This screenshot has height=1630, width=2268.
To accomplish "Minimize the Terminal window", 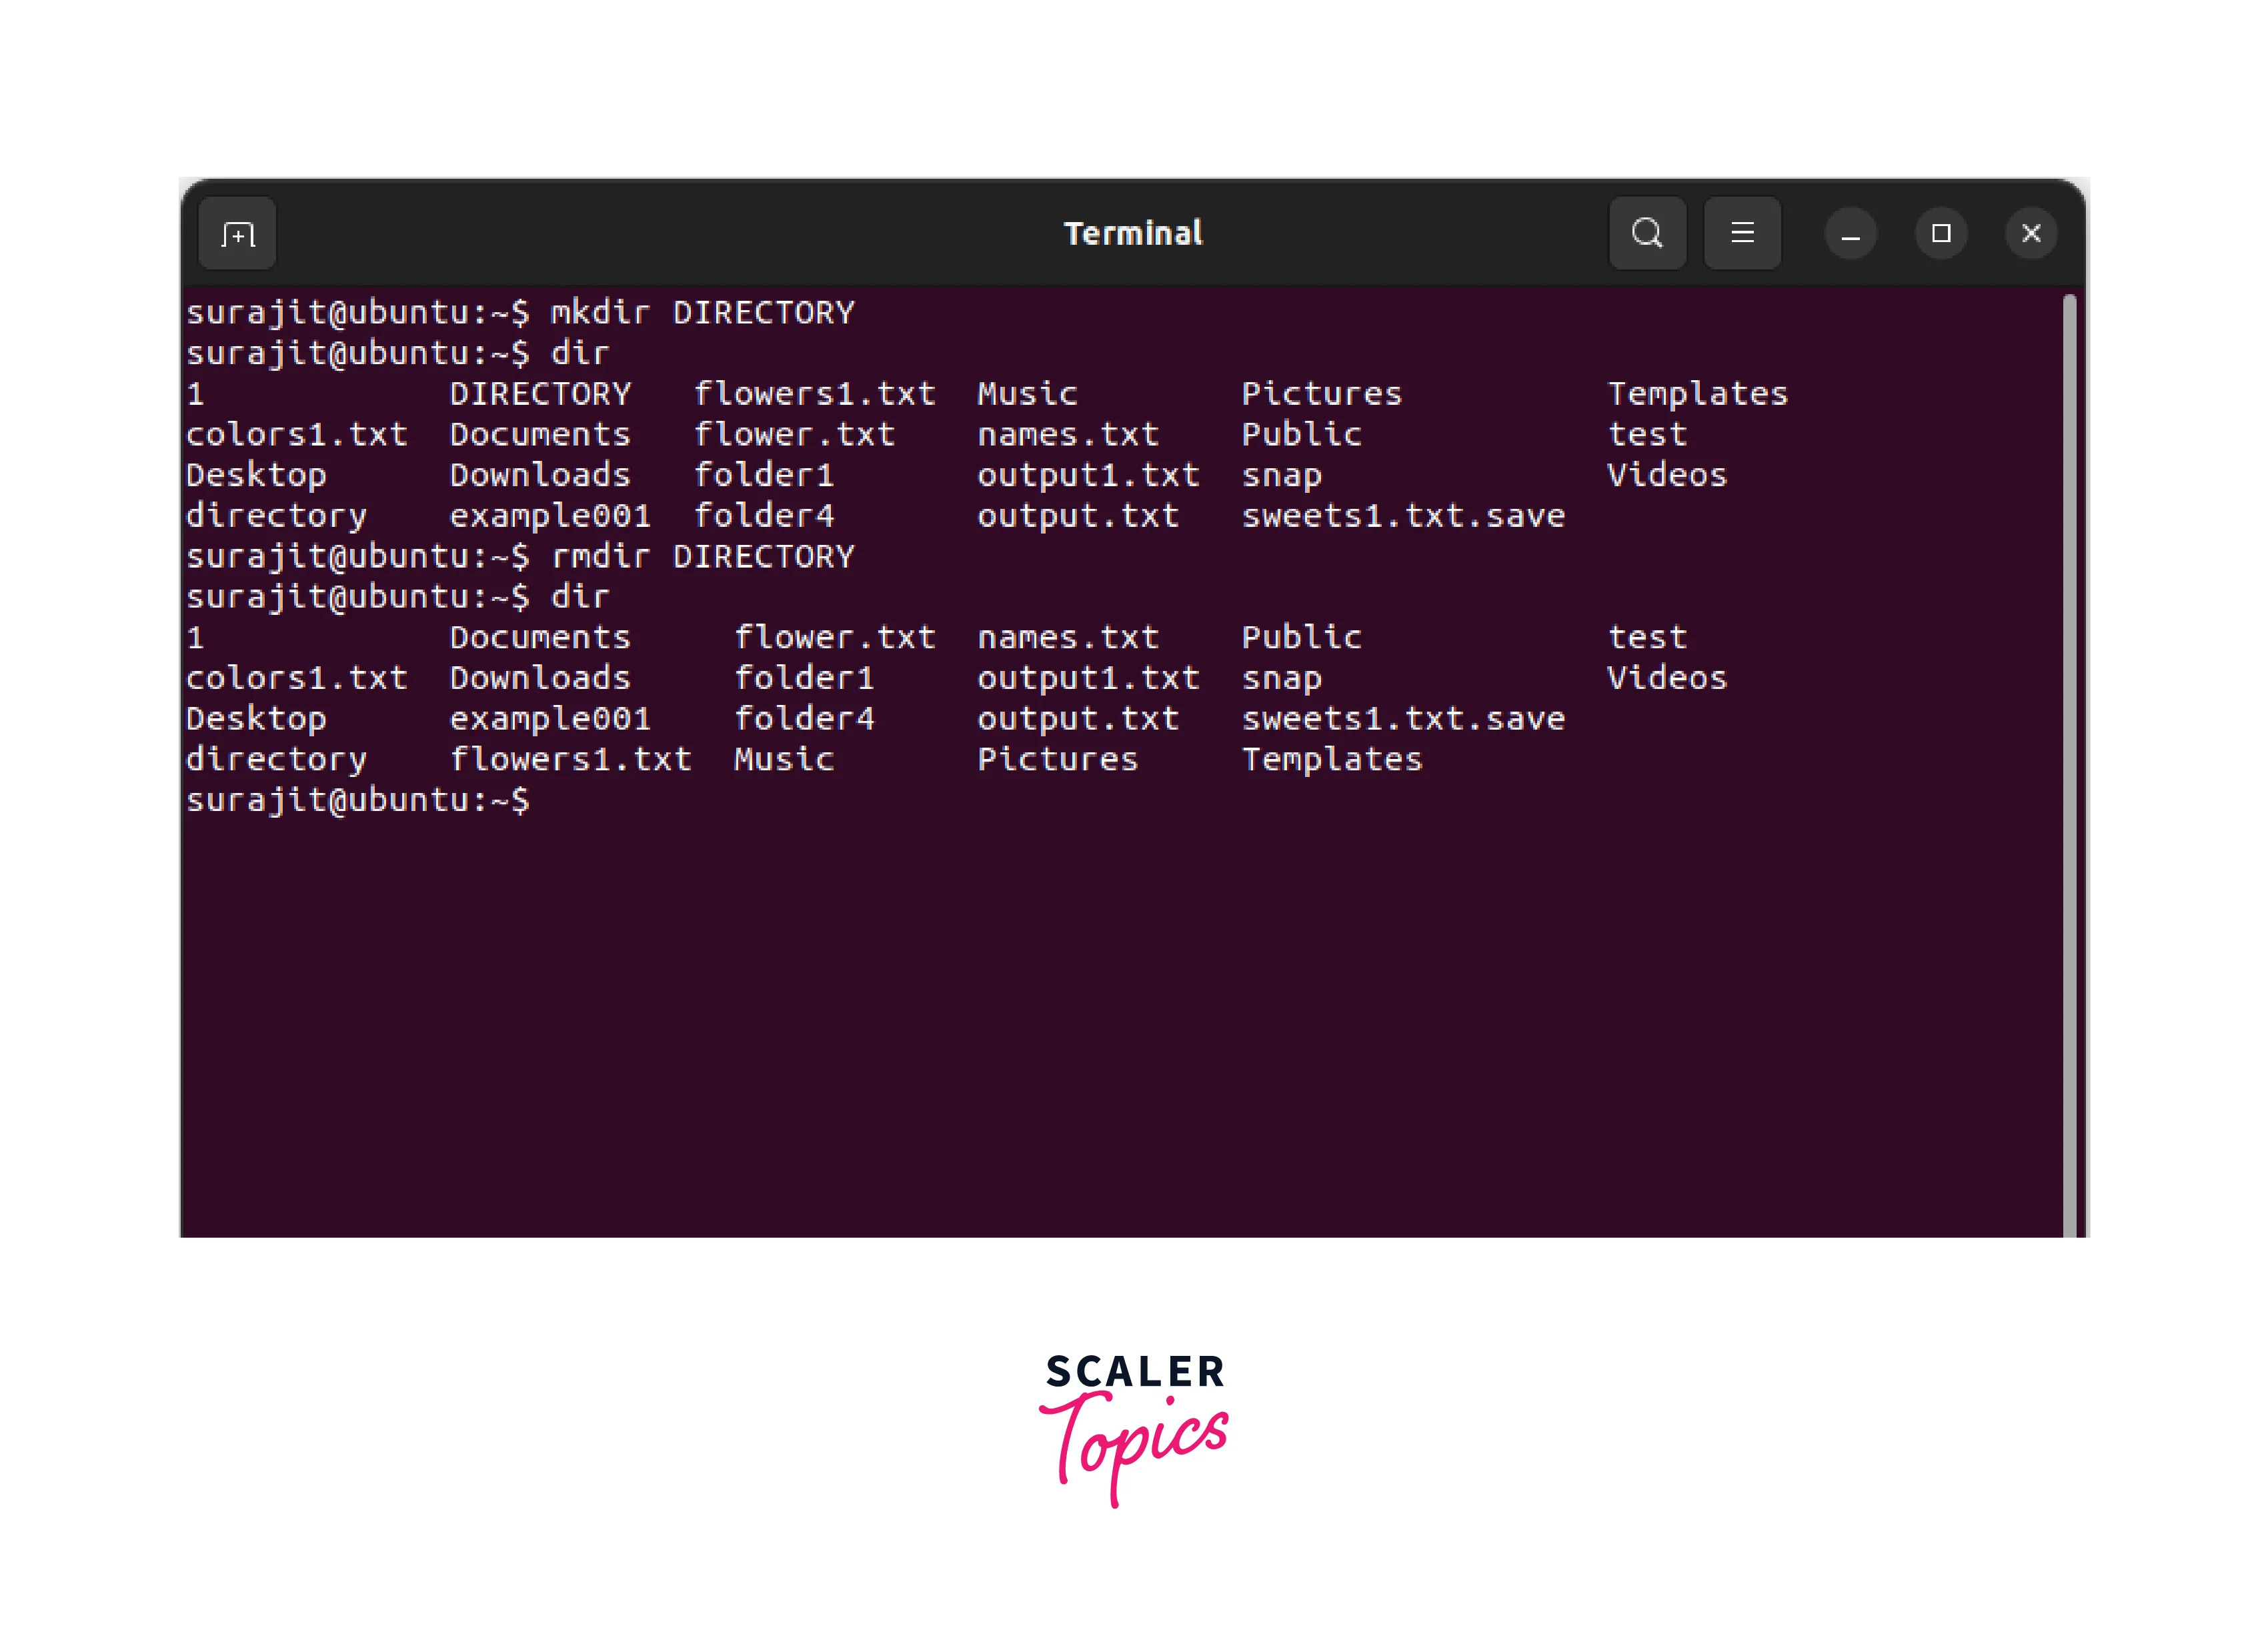I will 1850,234.
